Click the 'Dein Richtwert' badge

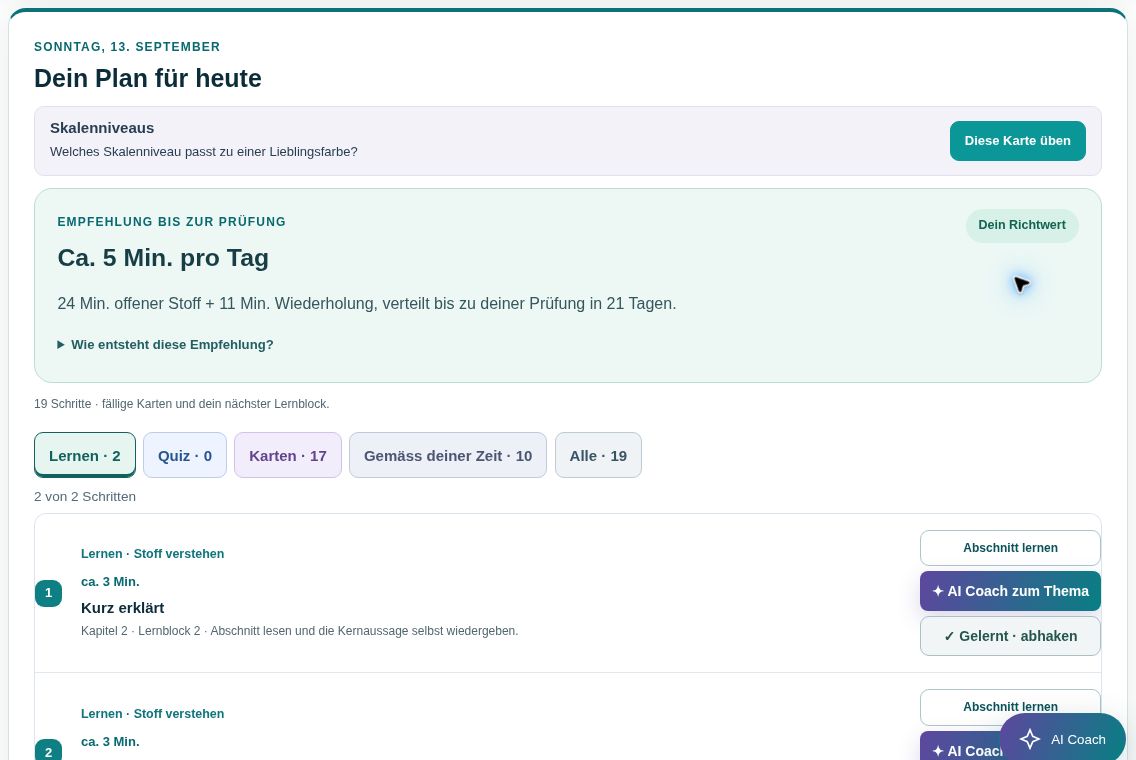[x=1022, y=225]
